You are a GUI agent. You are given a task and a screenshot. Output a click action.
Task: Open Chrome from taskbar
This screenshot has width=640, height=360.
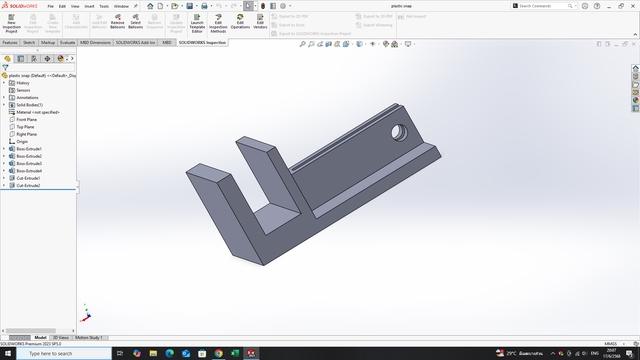click(x=219, y=353)
